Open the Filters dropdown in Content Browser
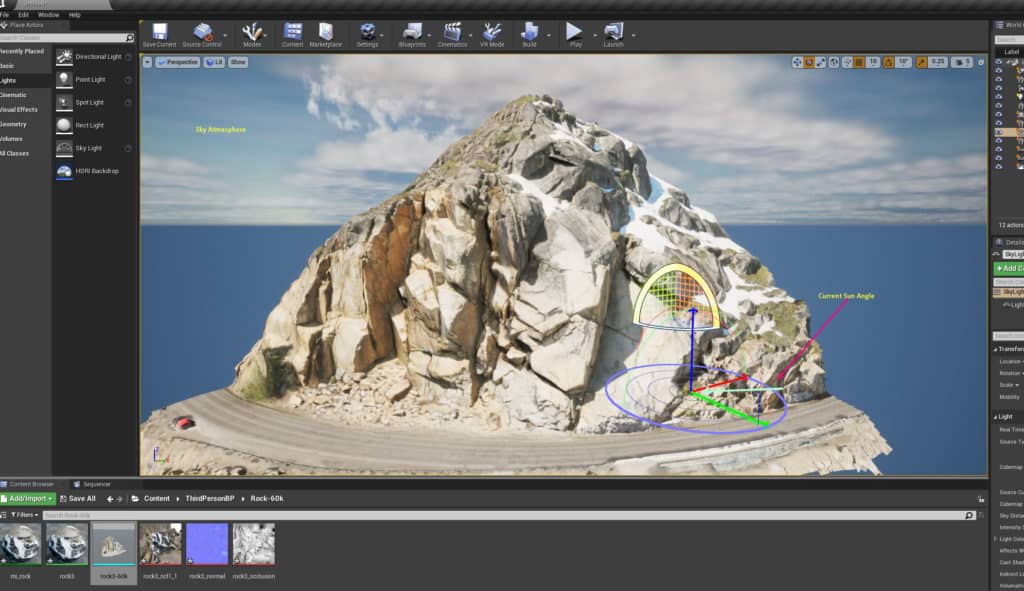The image size is (1024, 591). [x=24, y=515]
